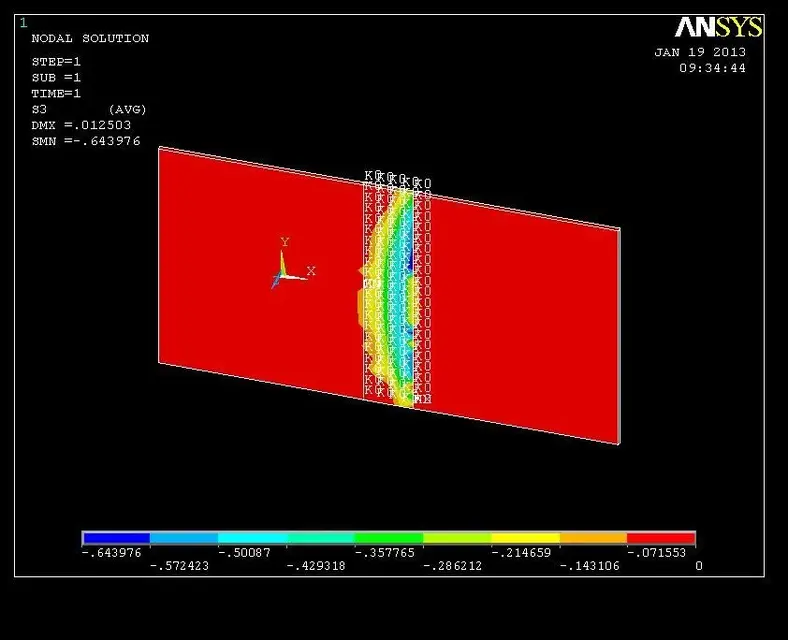Click the 09:34:44 timestamp
Viewport: 788px width, 640px height.
713,68
